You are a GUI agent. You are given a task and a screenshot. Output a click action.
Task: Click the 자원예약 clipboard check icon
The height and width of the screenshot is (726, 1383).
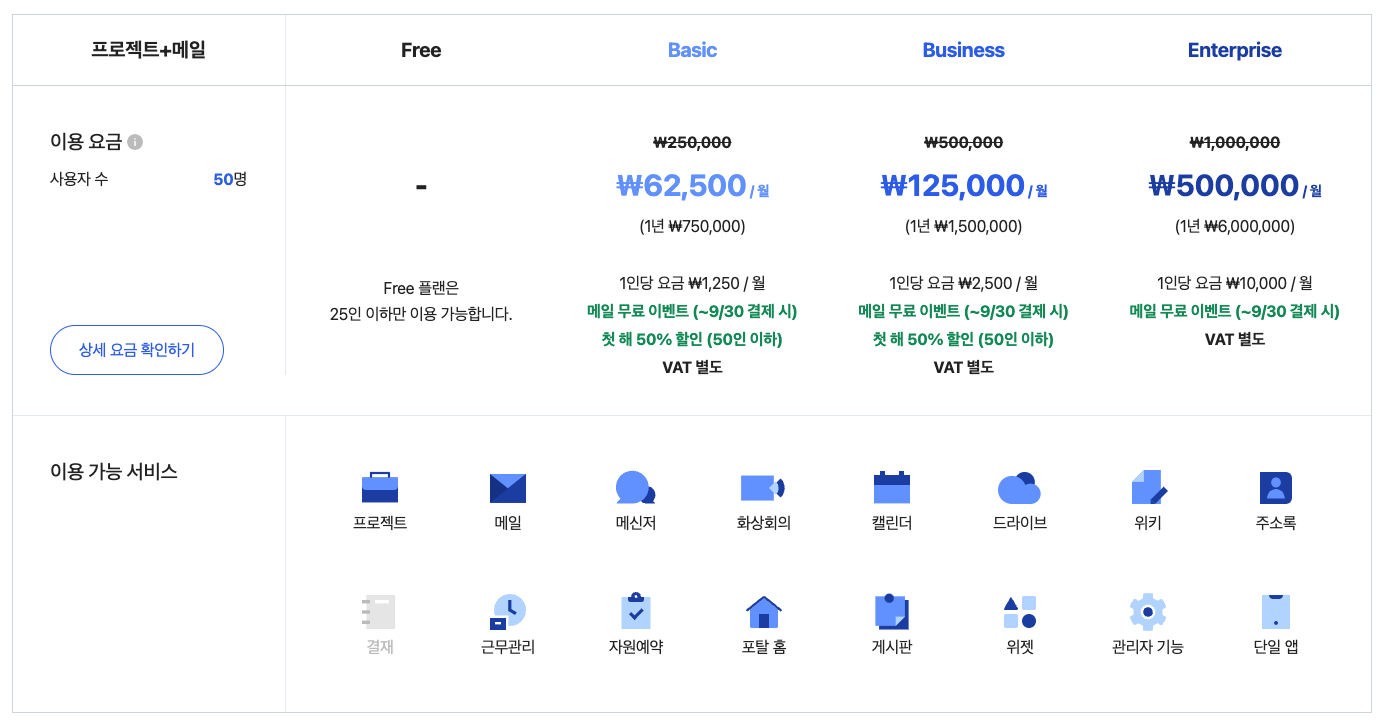(x=636, y=611)
